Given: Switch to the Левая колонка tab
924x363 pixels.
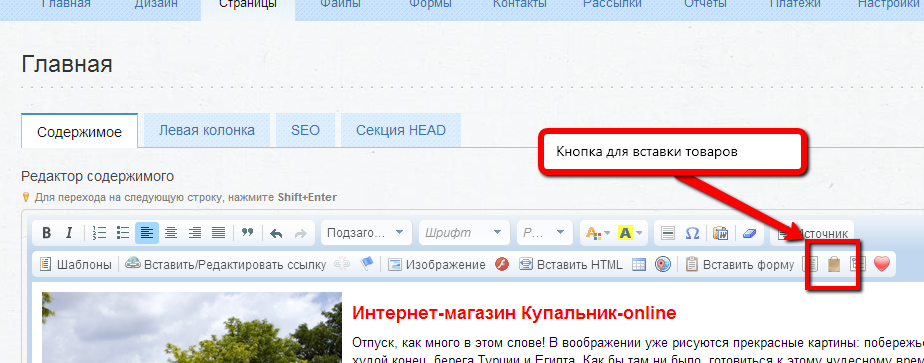Looking at the screenshot, I should click(207, 130).
